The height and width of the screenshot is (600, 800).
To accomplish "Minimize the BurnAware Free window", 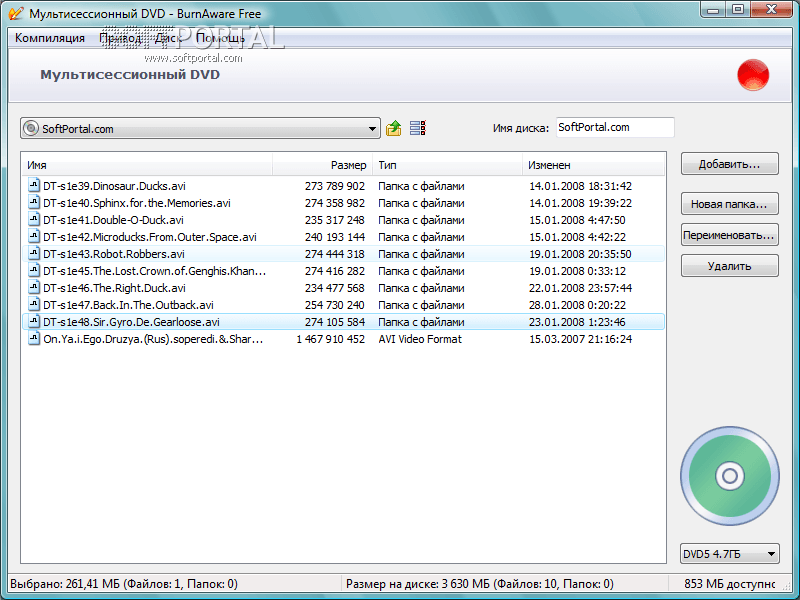I will pyautogui.click(x=713, y=10).
